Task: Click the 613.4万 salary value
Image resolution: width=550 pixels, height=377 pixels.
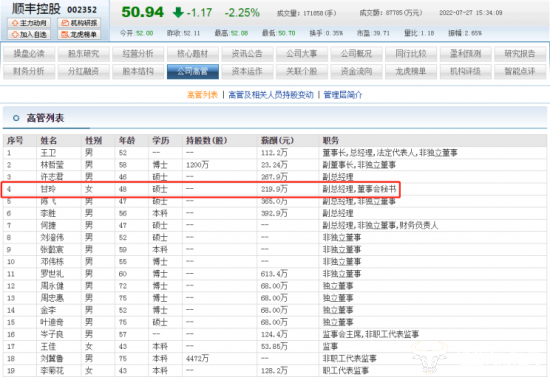Action: 274,274
